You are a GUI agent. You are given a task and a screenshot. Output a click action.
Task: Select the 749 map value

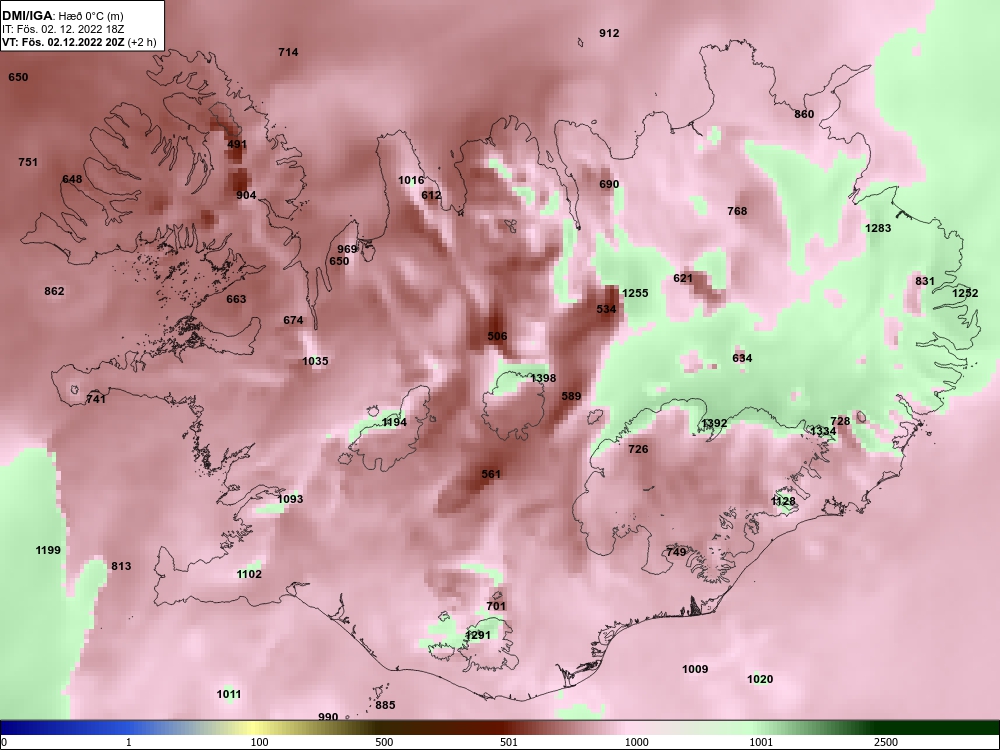click(x=677, y=552)
